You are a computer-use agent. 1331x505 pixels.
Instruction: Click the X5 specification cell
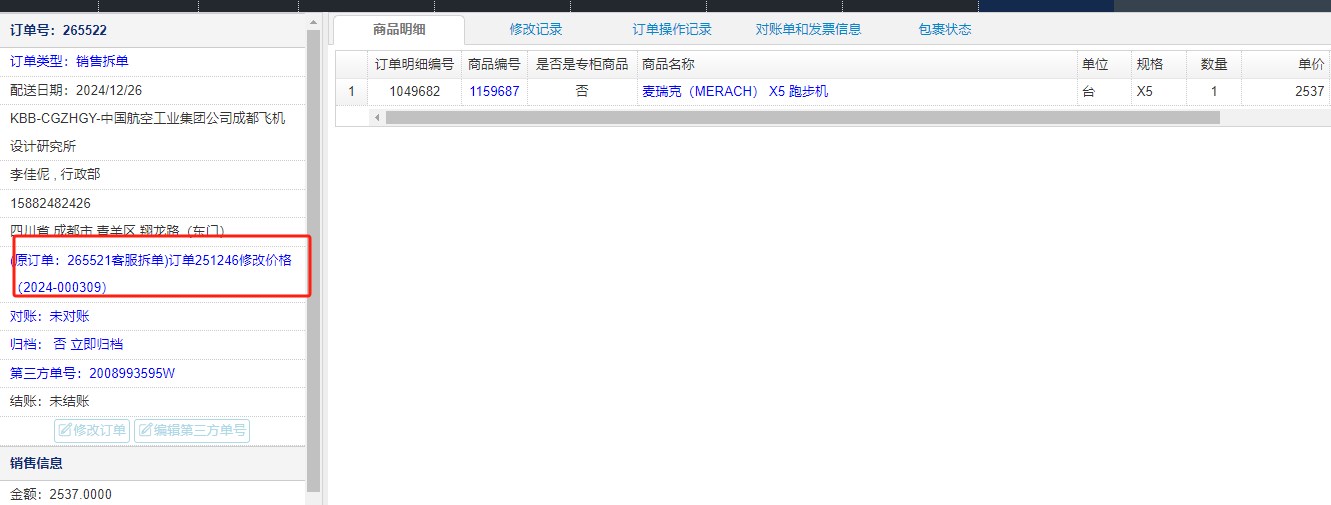point(1159,91)
